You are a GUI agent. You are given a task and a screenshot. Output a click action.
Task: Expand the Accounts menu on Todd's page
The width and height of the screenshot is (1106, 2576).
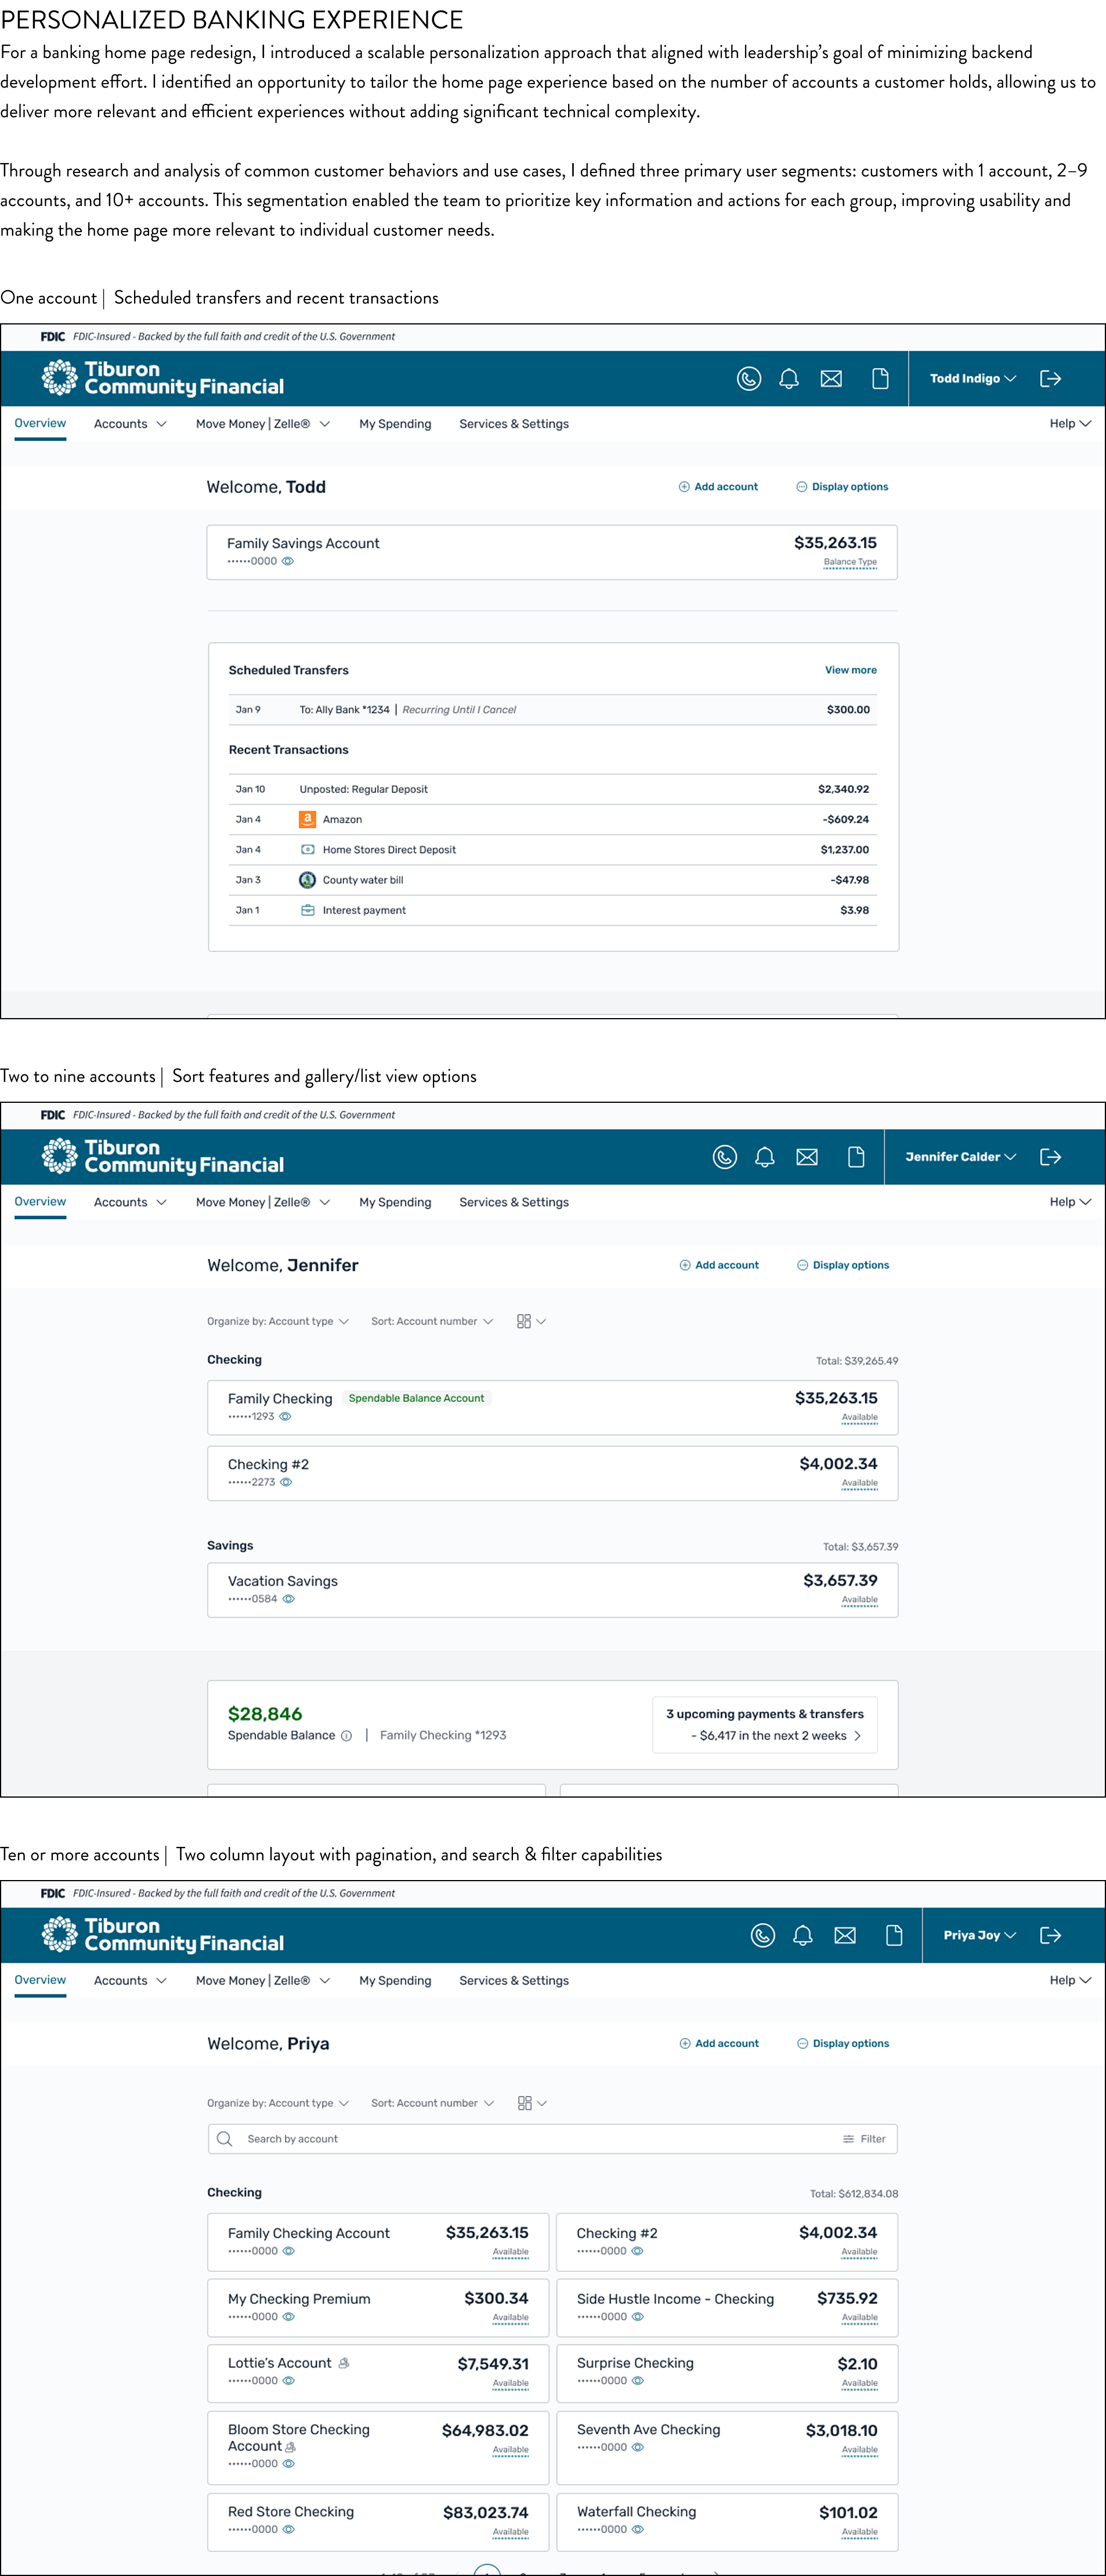tap(130, 424)
